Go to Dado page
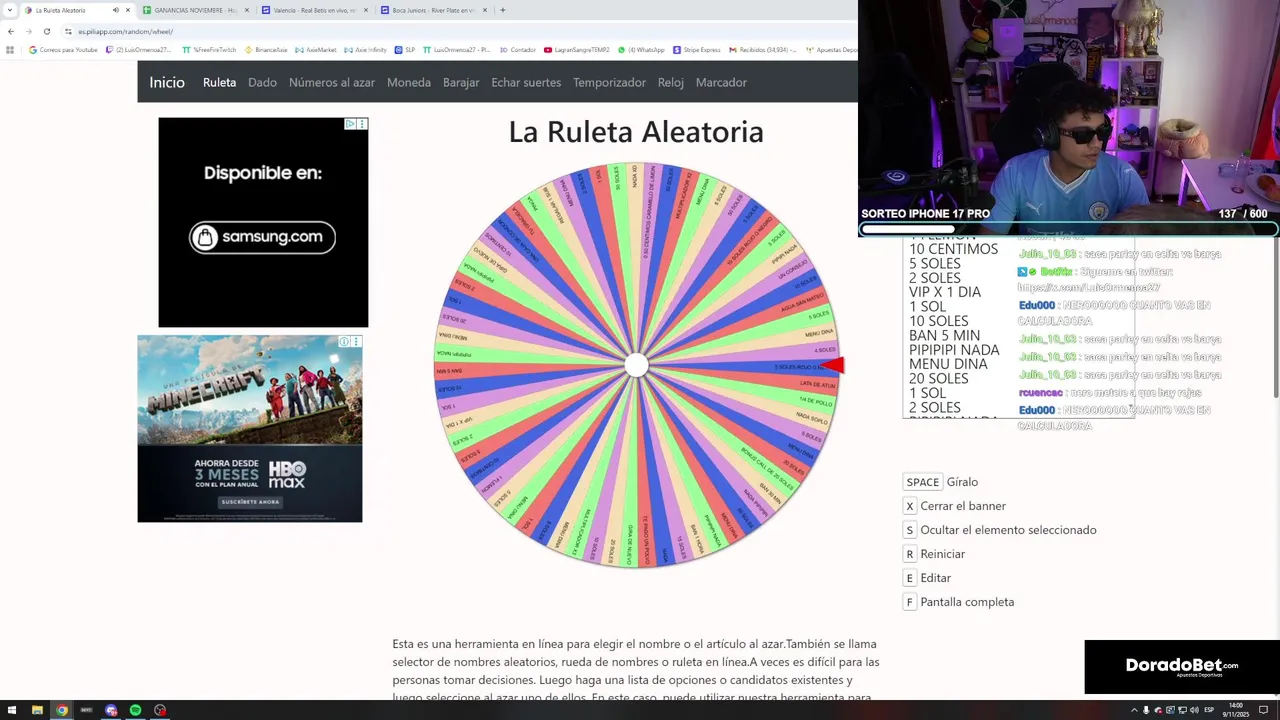The image size is (1280, 720). click(262, 82)
